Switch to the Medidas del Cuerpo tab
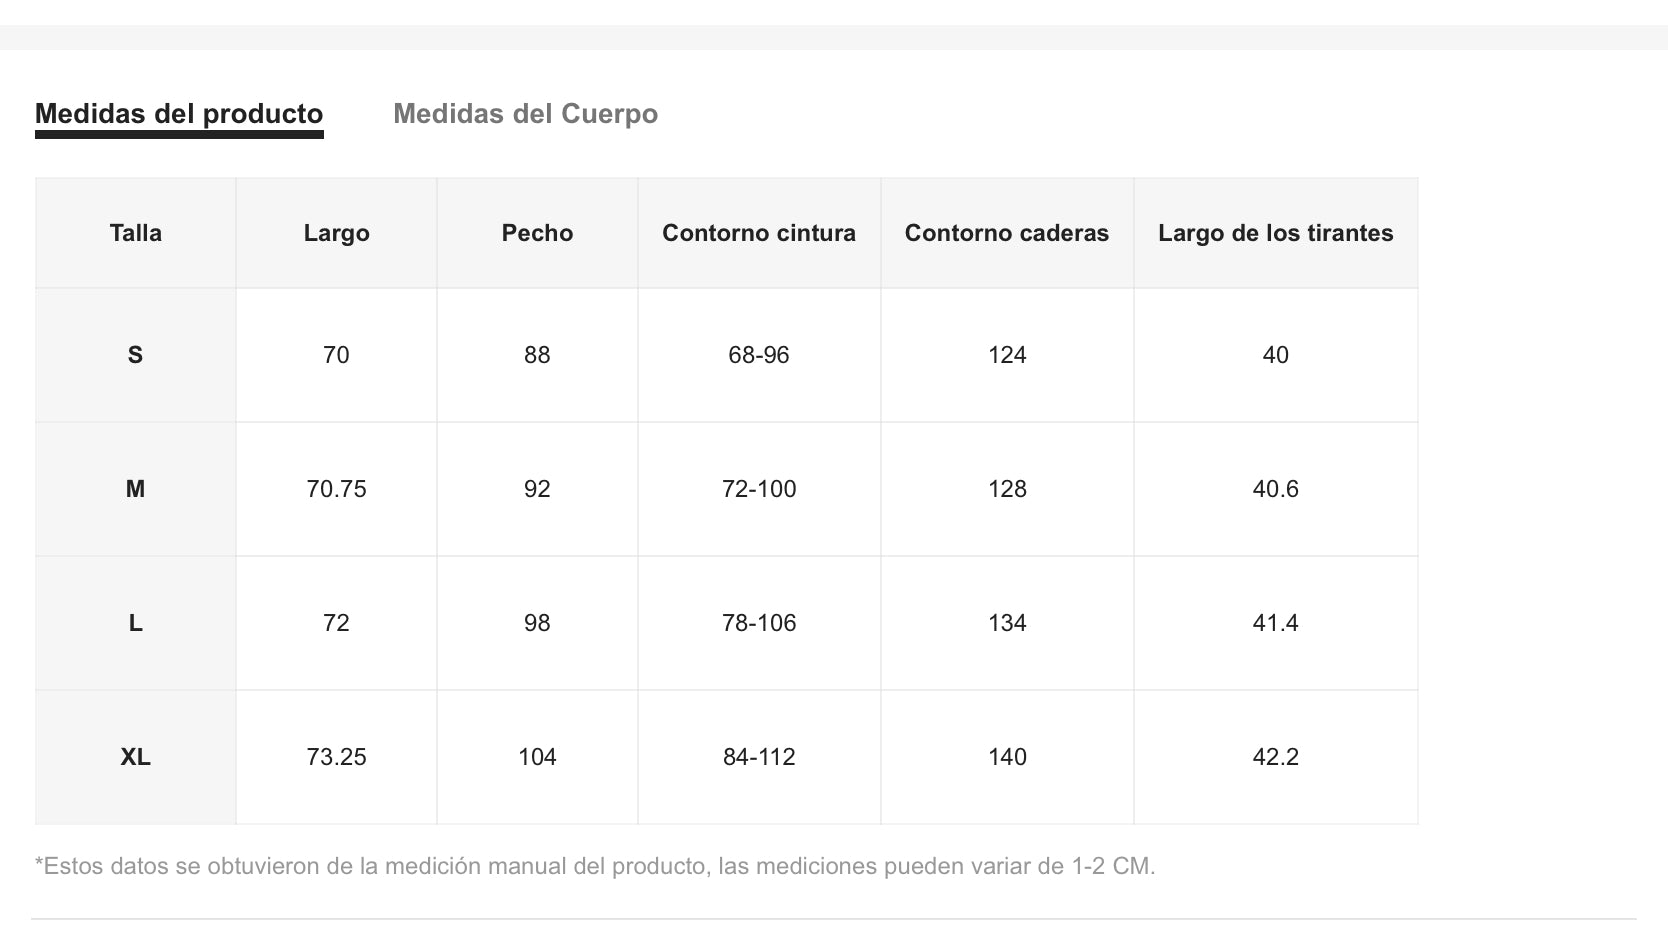The width and height of the screenshot is (1668, 925). (525, 114)
